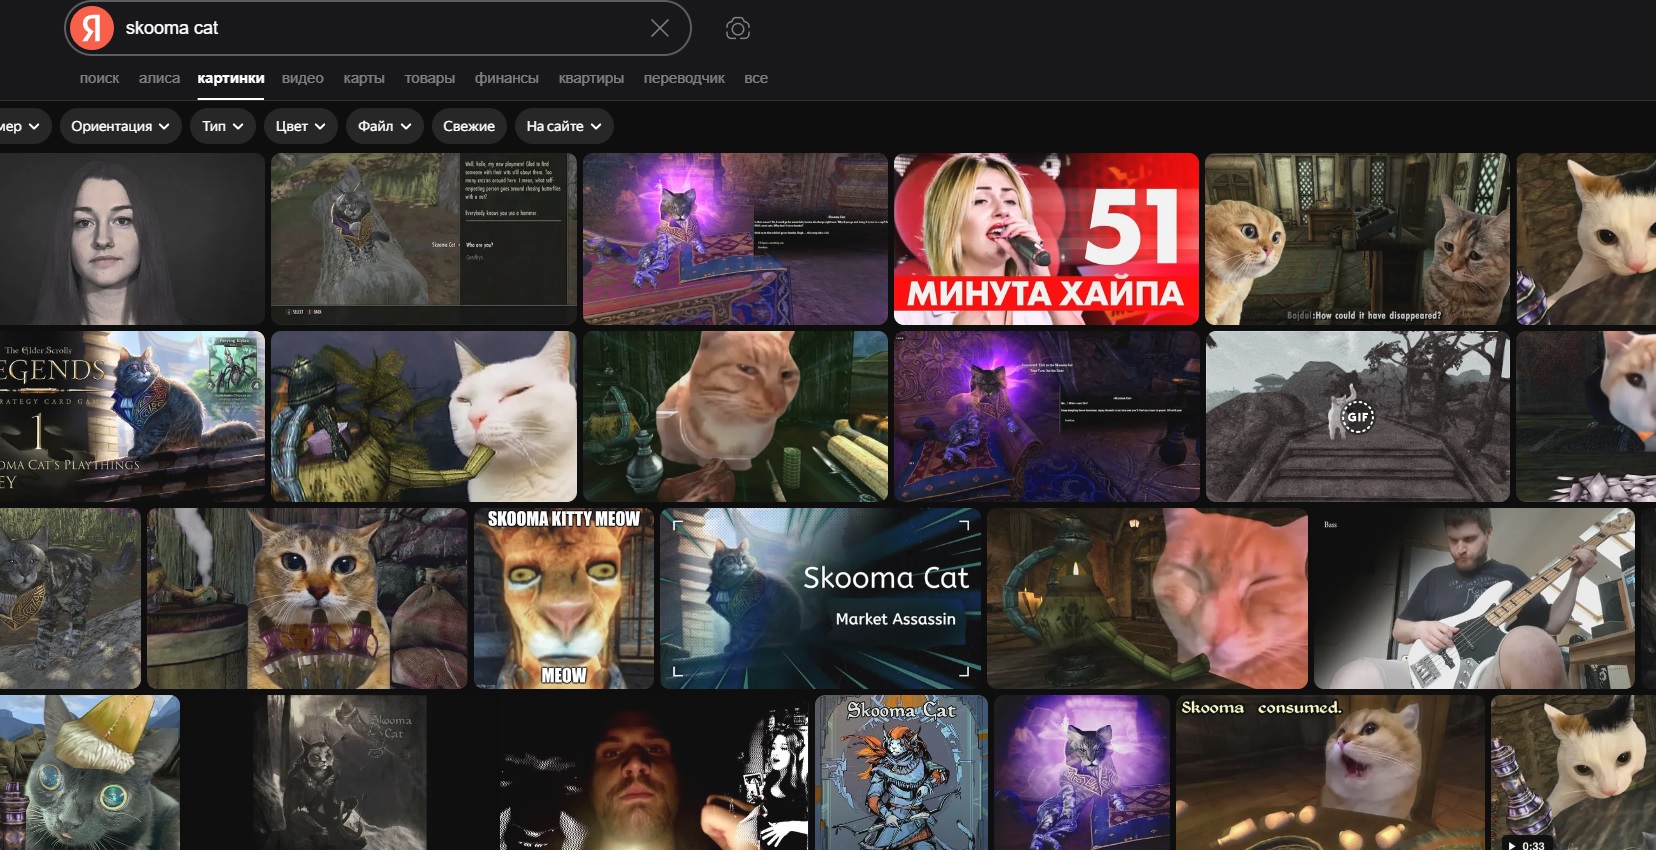Clear the search query with the X icon
Image resolution: width=1656 pixels, height=850 pixels.
[660, 28]
